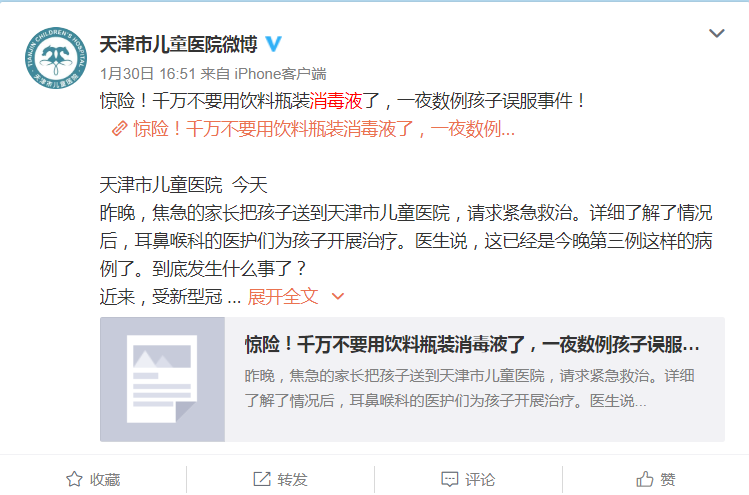Screen dimensions: 749x495
Task: Click the Tianjin Children's Hospital avatar logo
Action: [x=56, y=58]
